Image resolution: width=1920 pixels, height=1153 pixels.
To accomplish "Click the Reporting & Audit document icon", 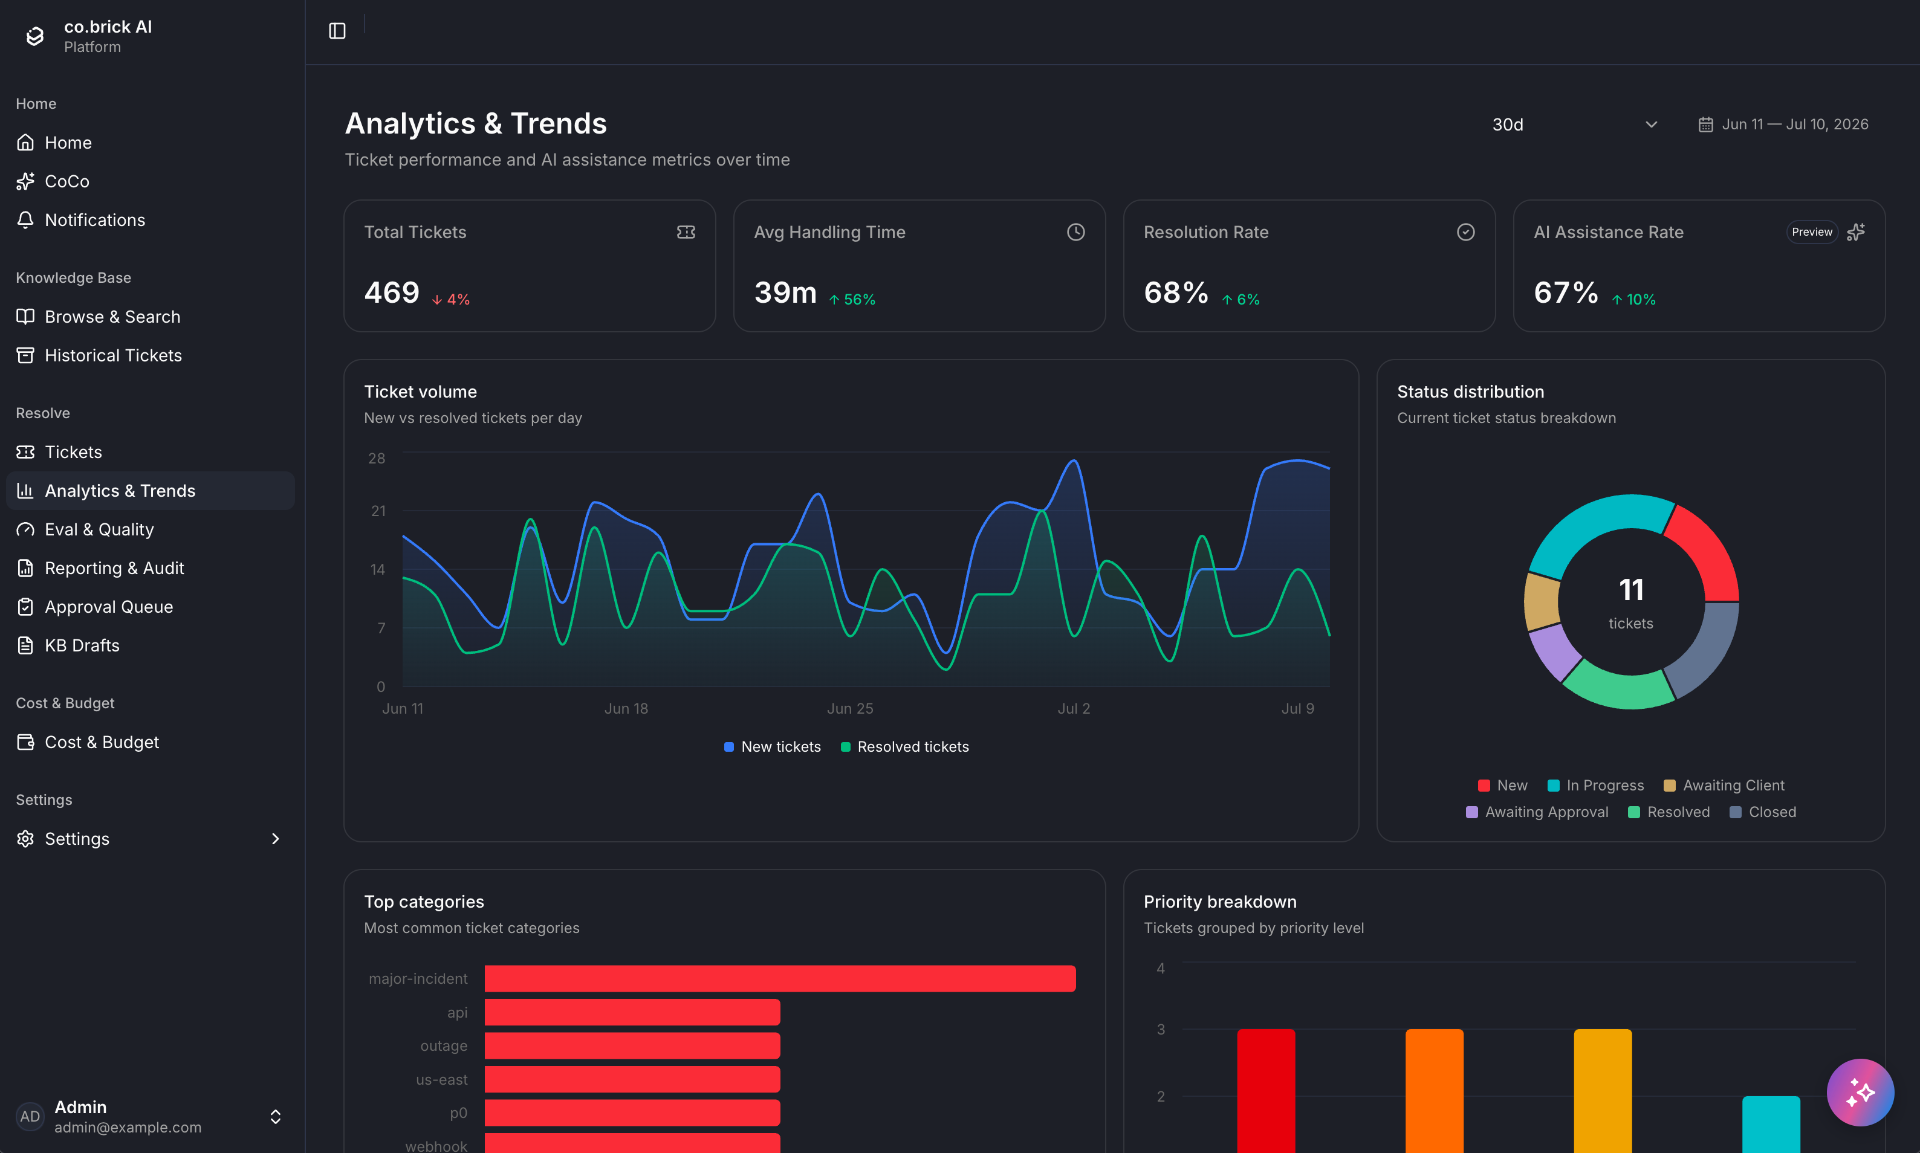I will 25,568.
